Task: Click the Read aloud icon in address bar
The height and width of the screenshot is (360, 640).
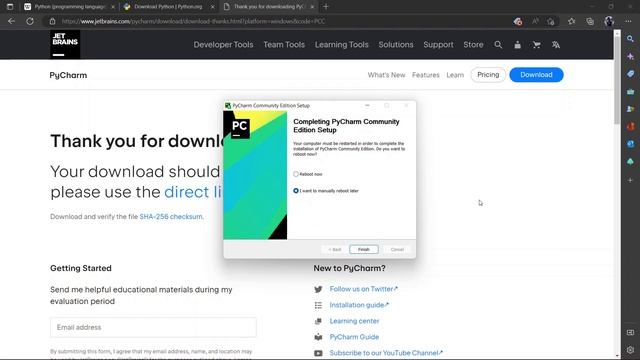Action: (535, 21)
